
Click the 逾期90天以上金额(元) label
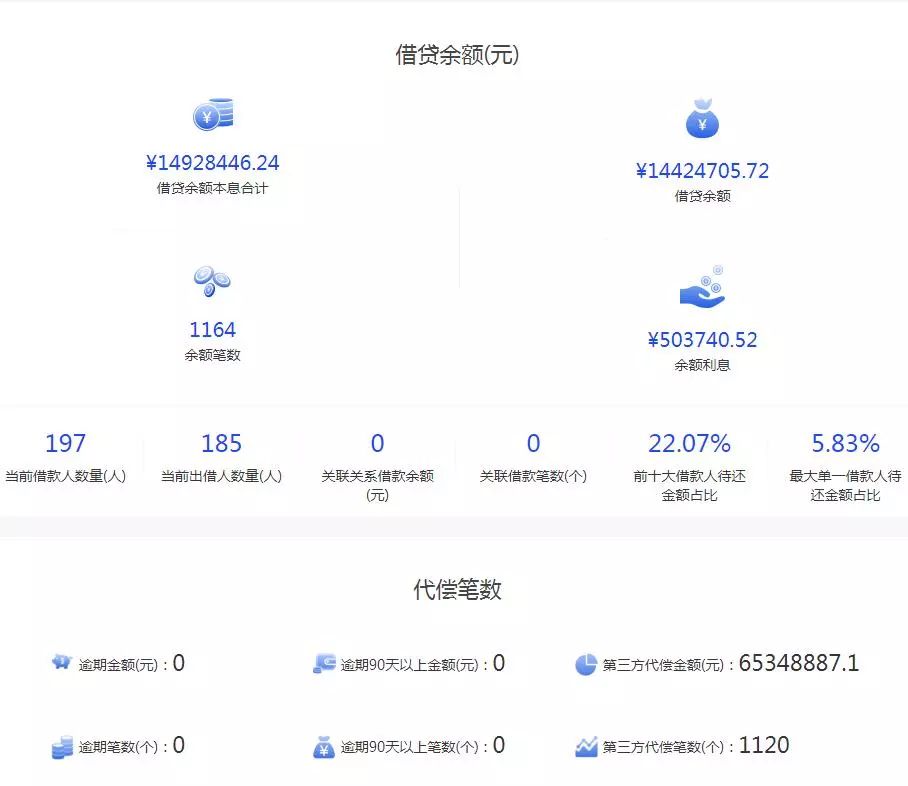pyautogui.click(x=409, y=665)
